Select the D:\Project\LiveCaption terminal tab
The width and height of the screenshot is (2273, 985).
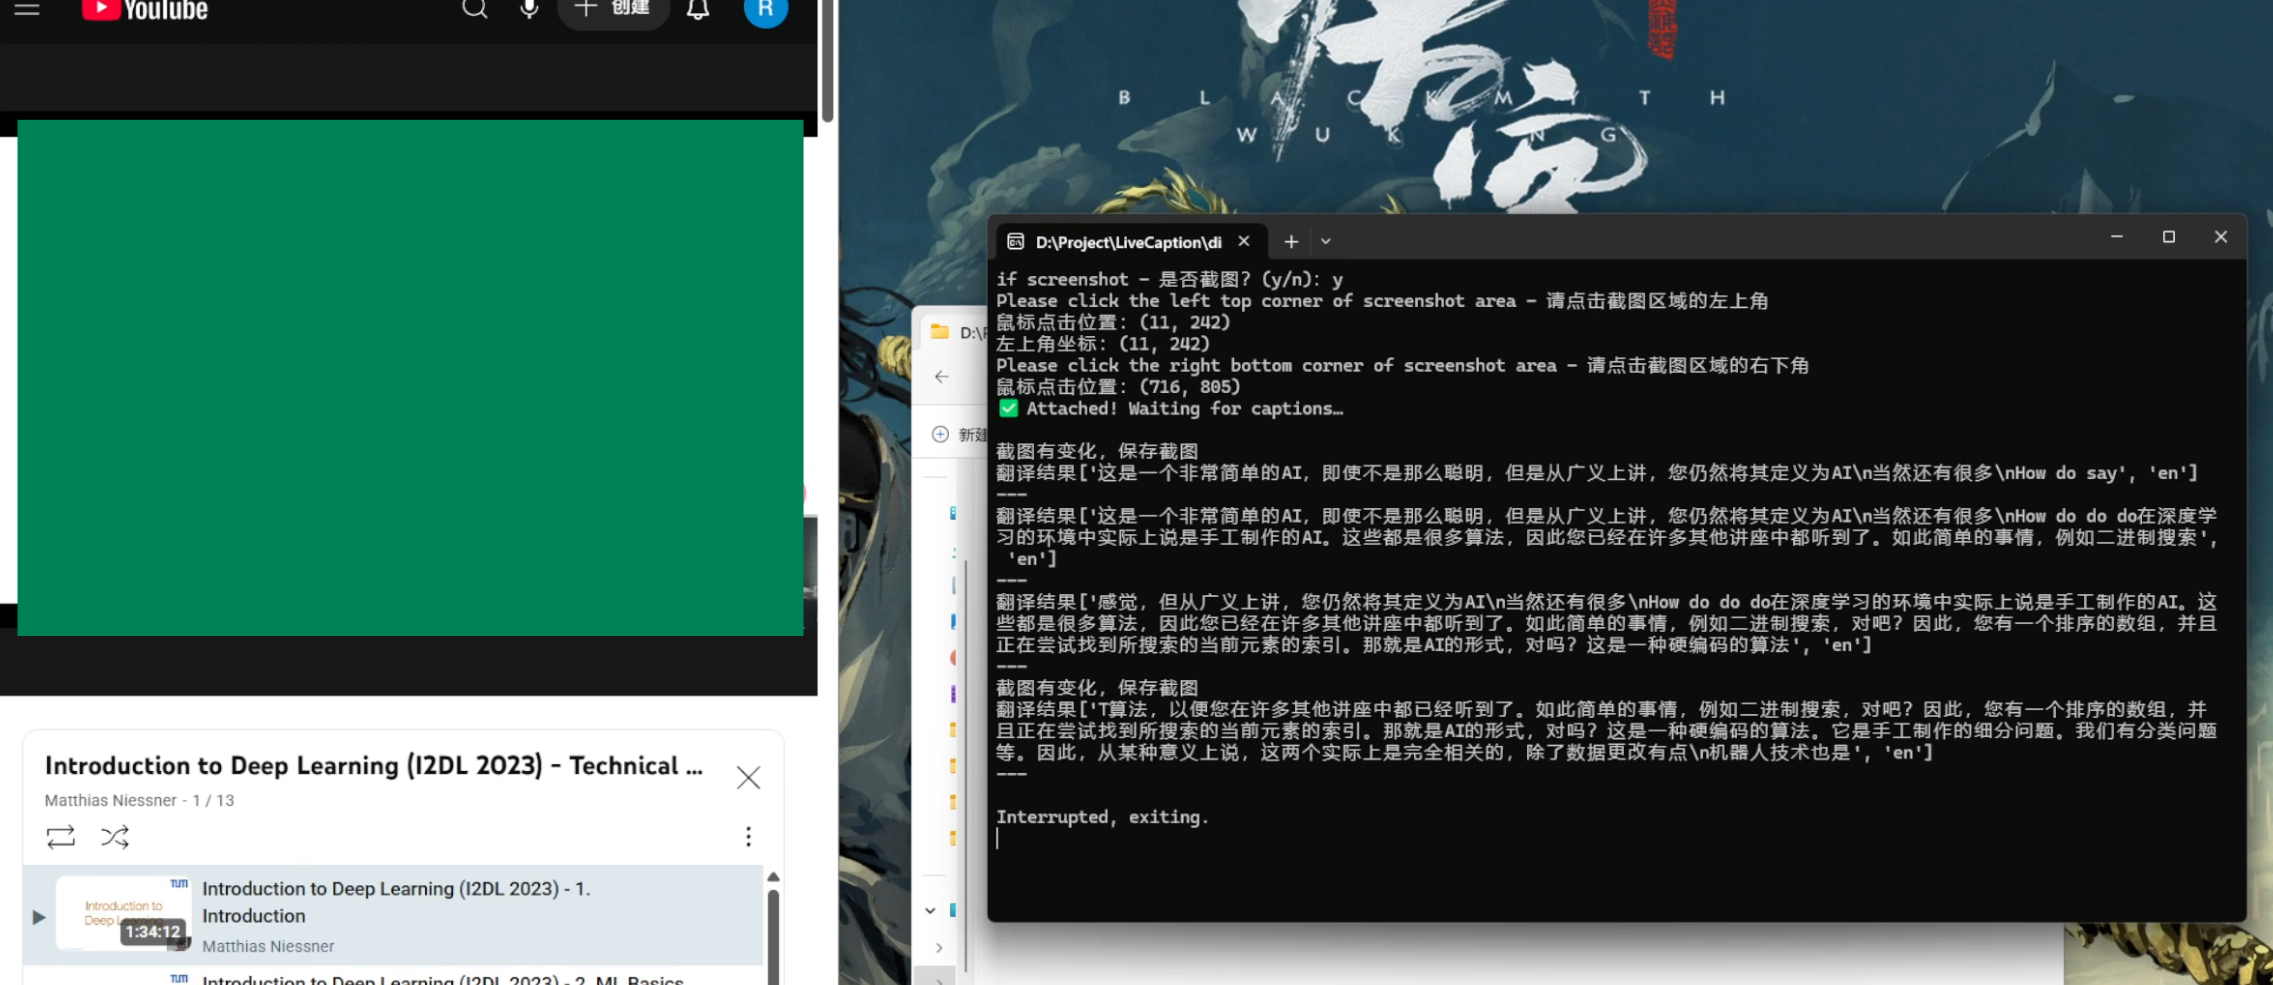[1128, 242]
